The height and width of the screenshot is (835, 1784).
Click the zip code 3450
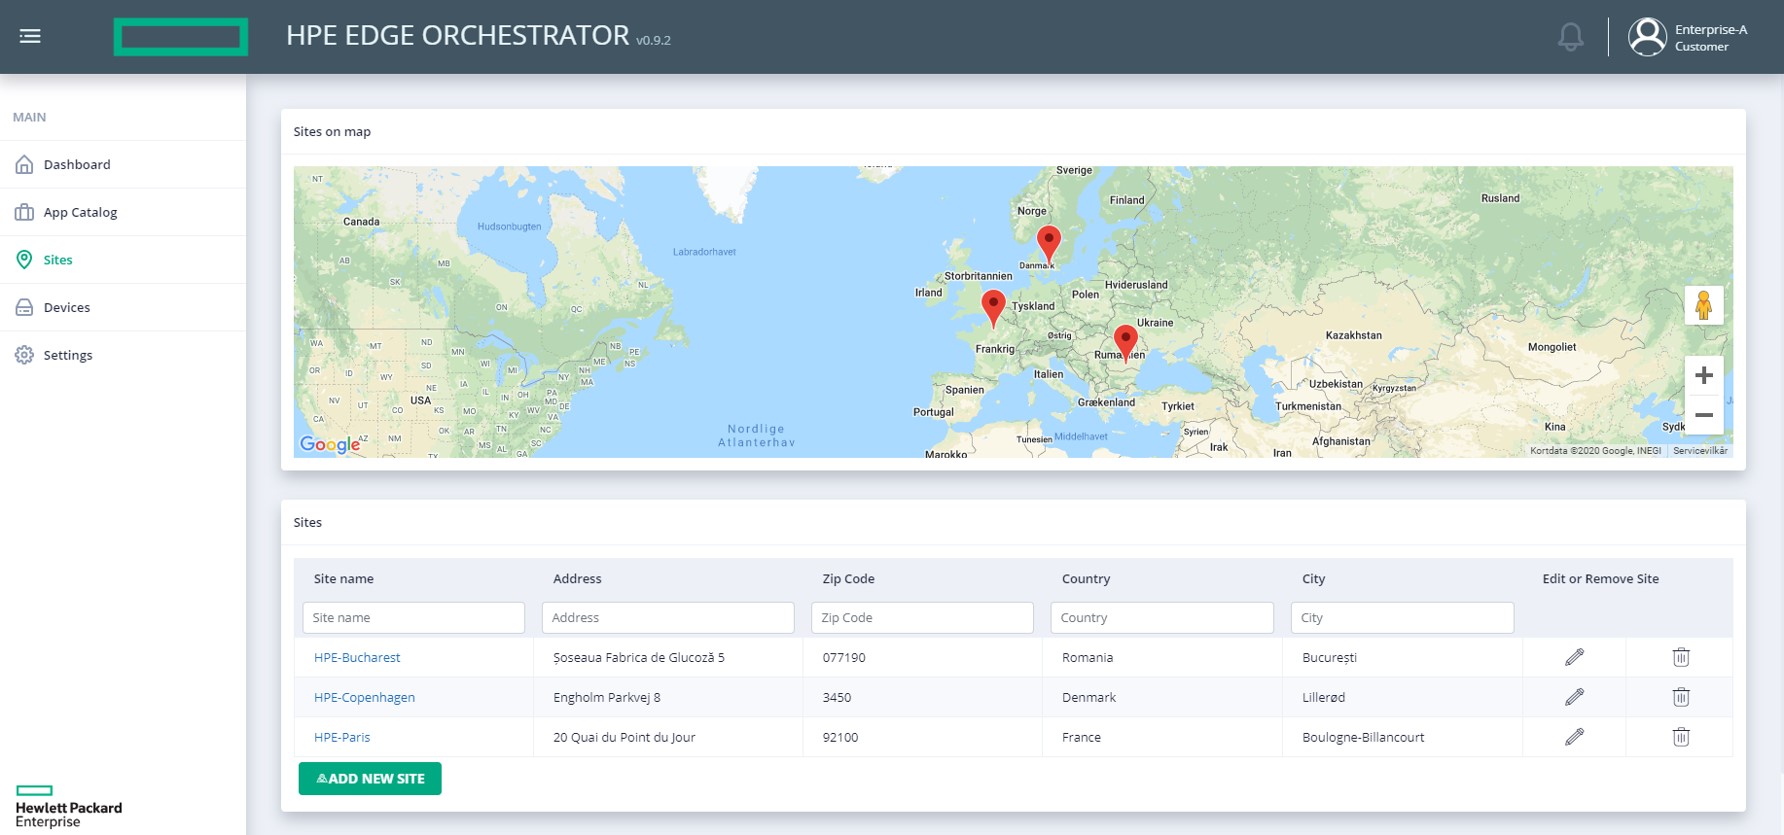coord(837,697)
